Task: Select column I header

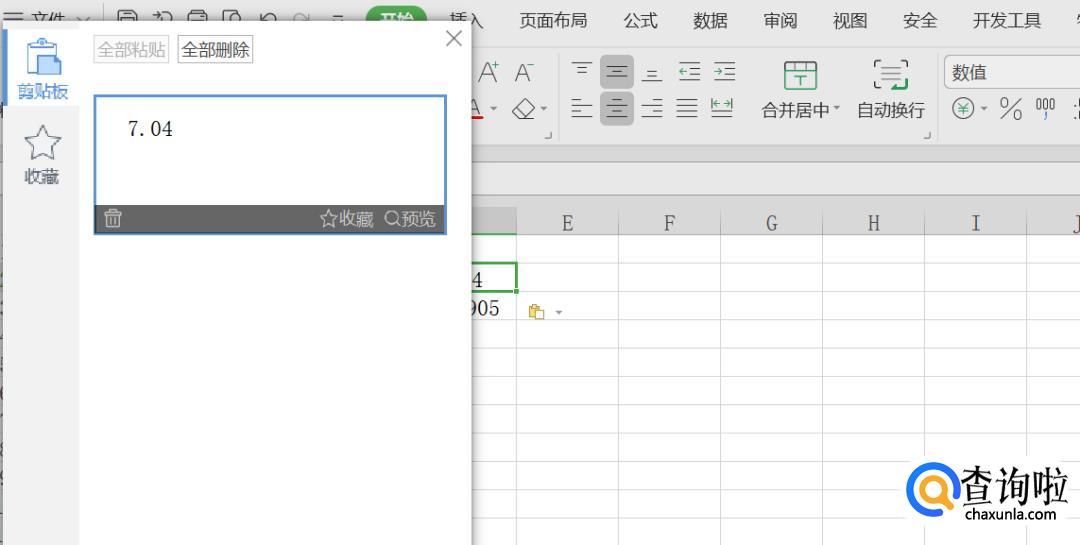Action: click(x=975, y=223)
